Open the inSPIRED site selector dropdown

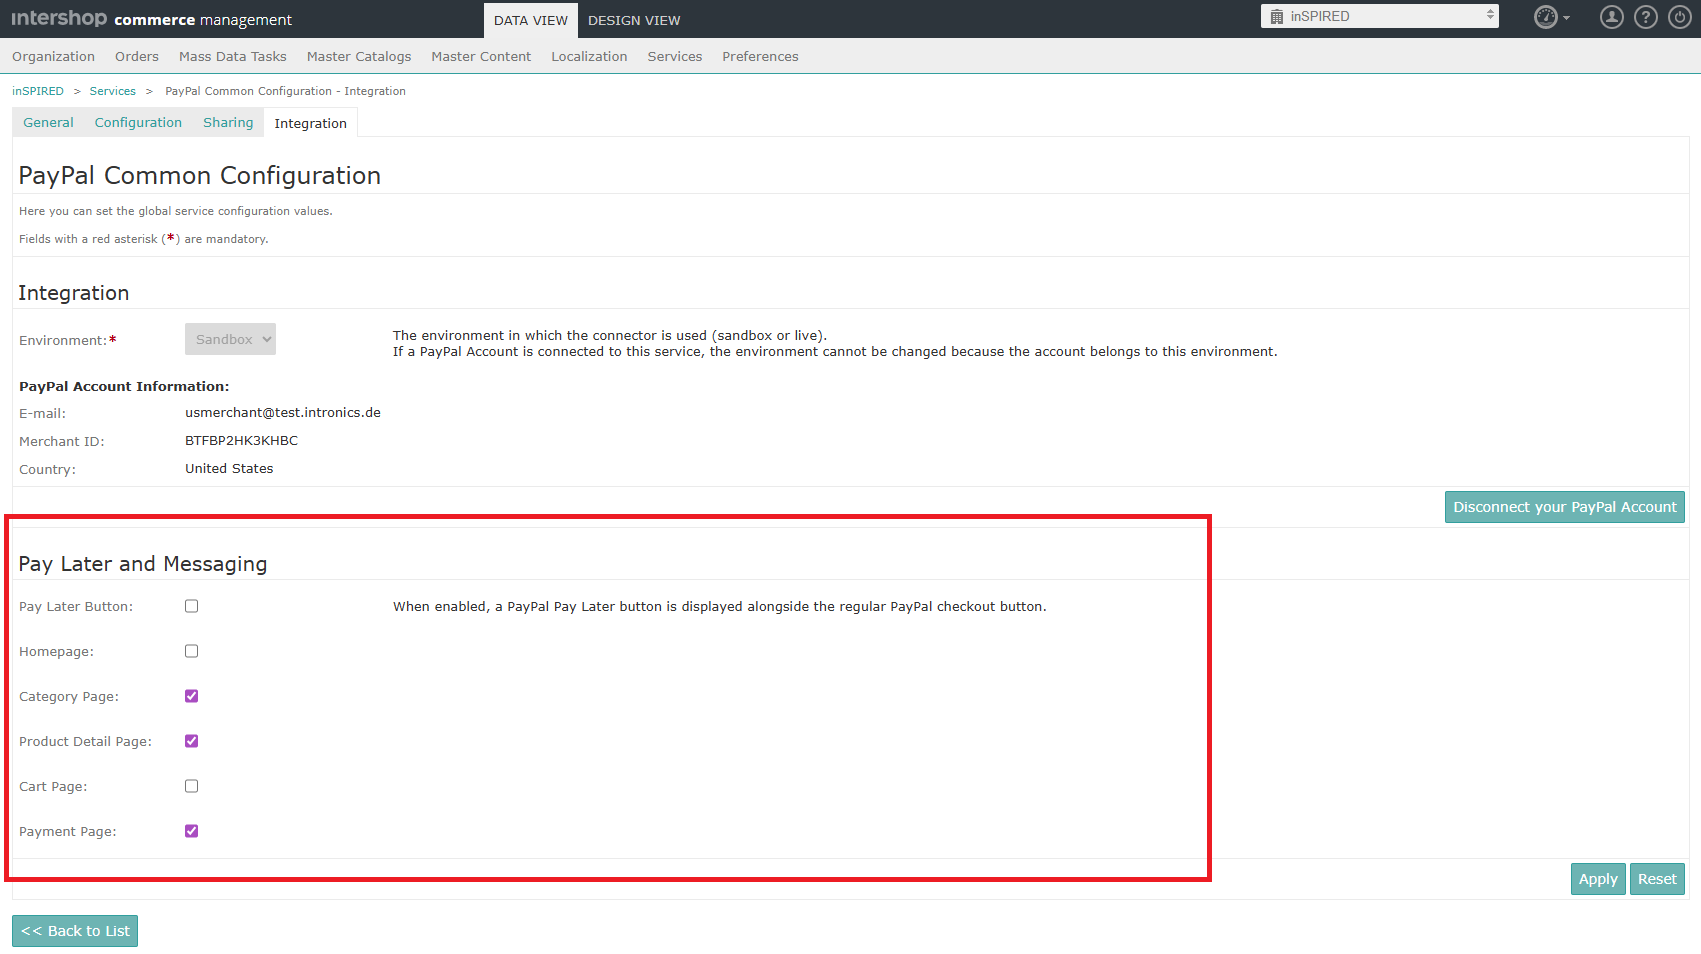(x=1380, y=16)
